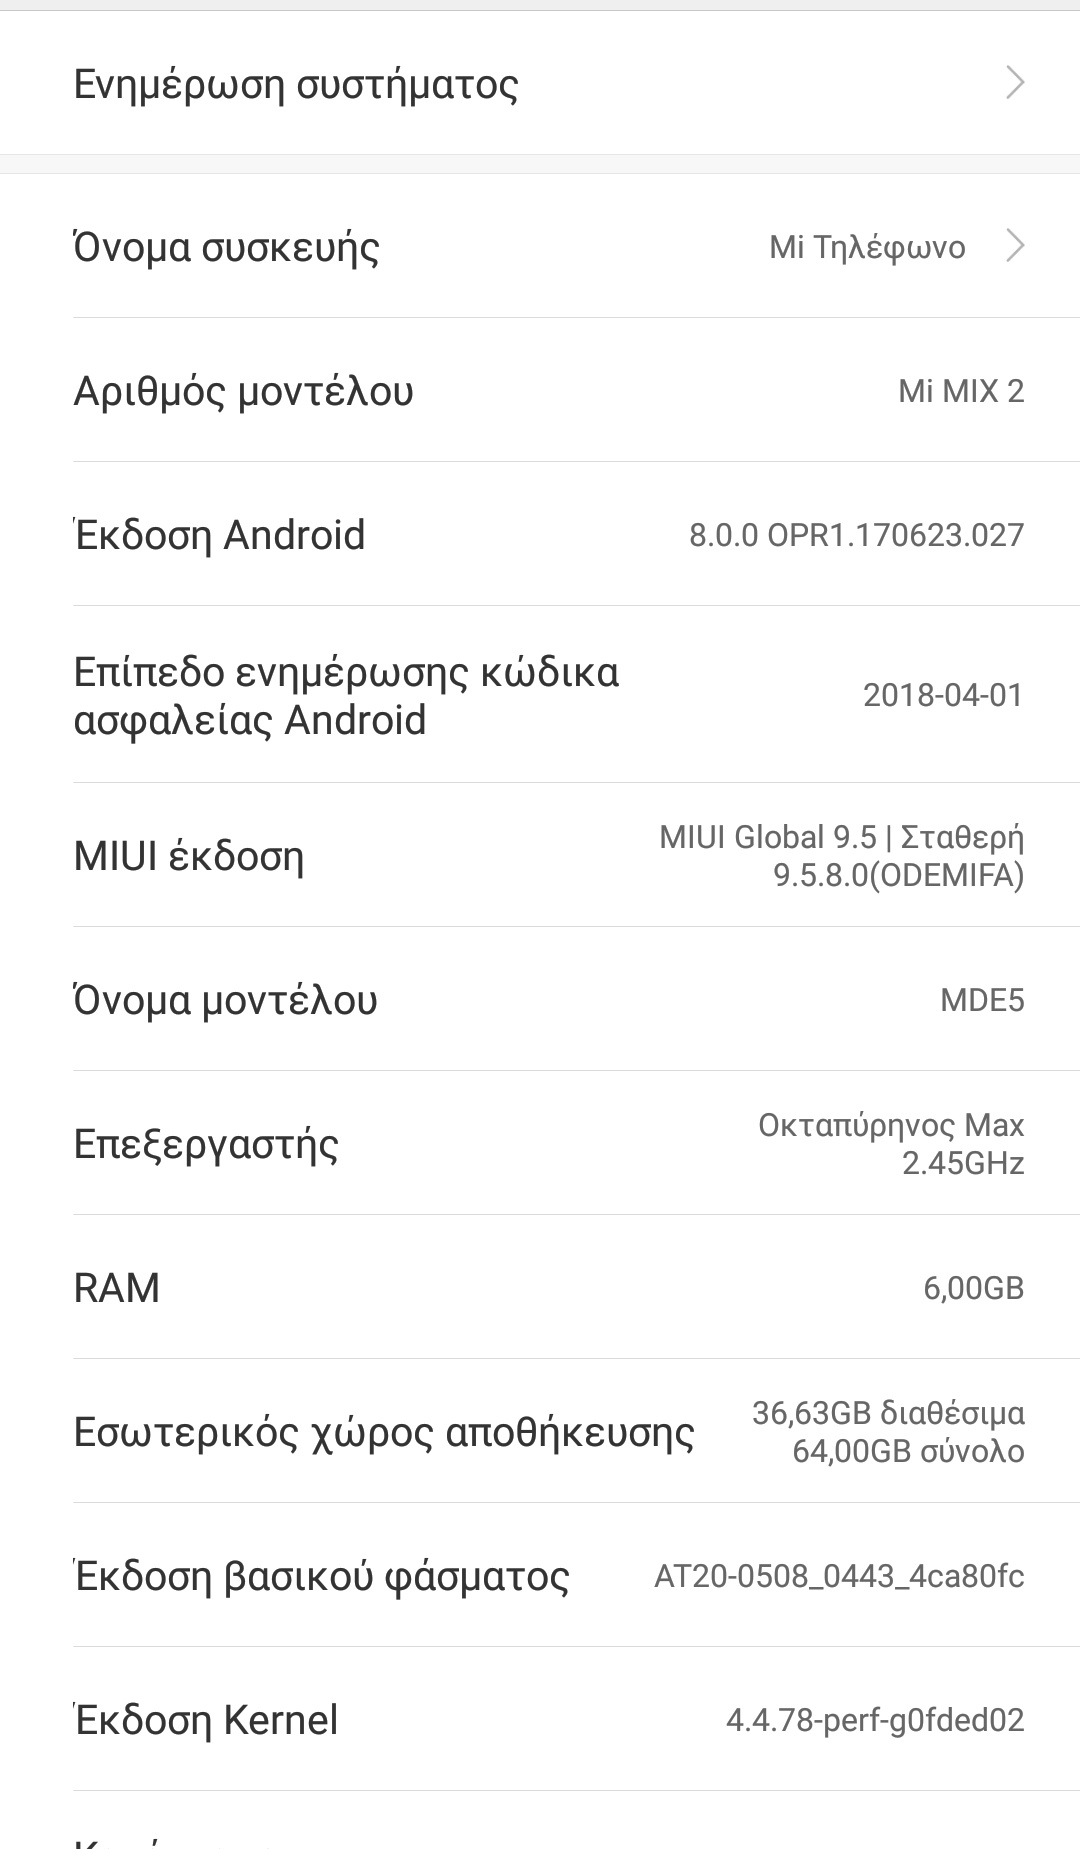This screenshot has width=1080, height=1849.
Task: Click the AT20-0508_0443_4ca80fc baseband value
Action: 839,1576
